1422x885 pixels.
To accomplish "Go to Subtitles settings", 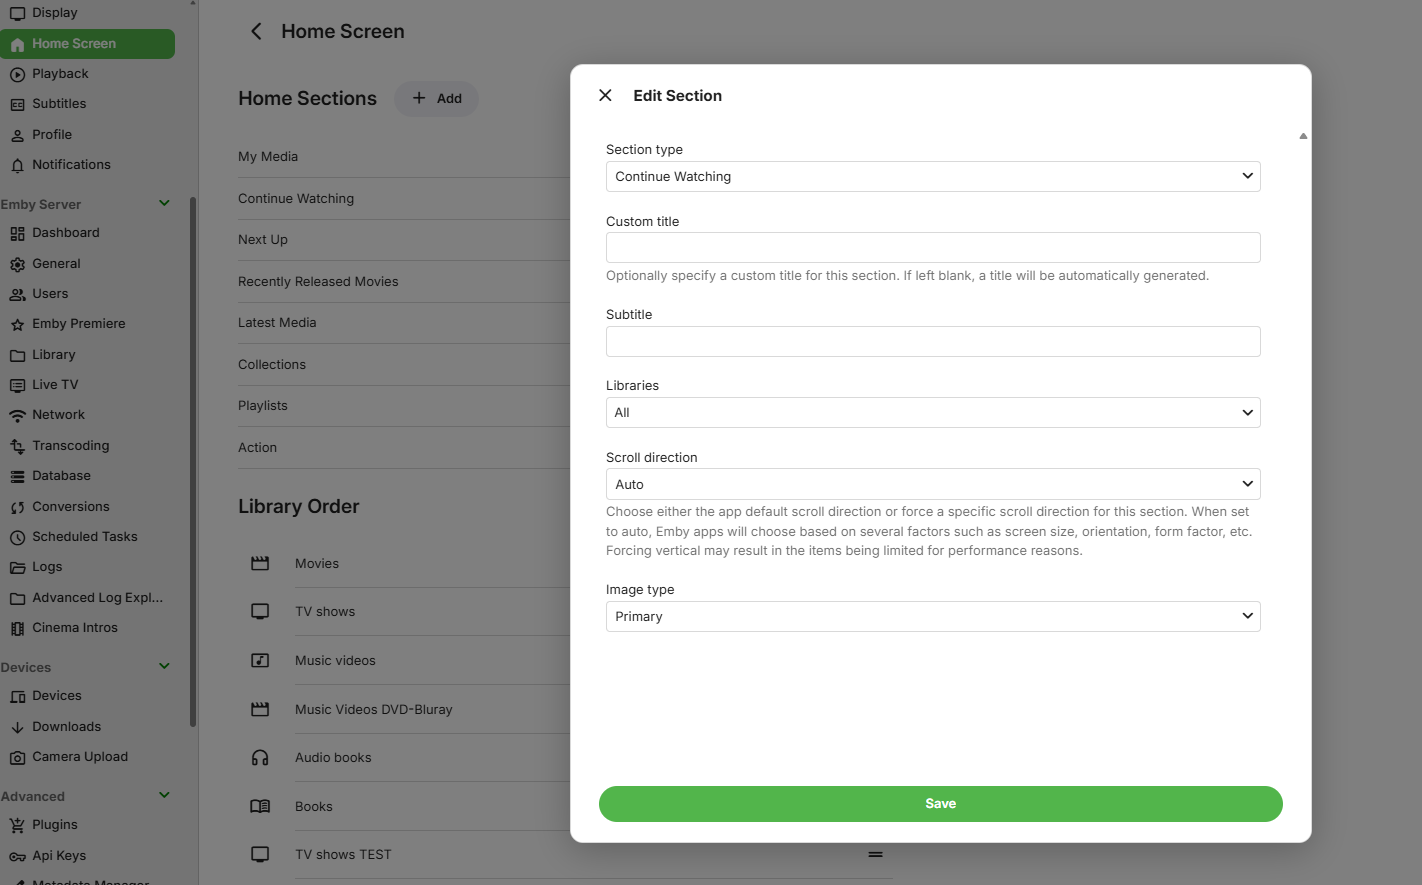I will [x=59, y=104].
